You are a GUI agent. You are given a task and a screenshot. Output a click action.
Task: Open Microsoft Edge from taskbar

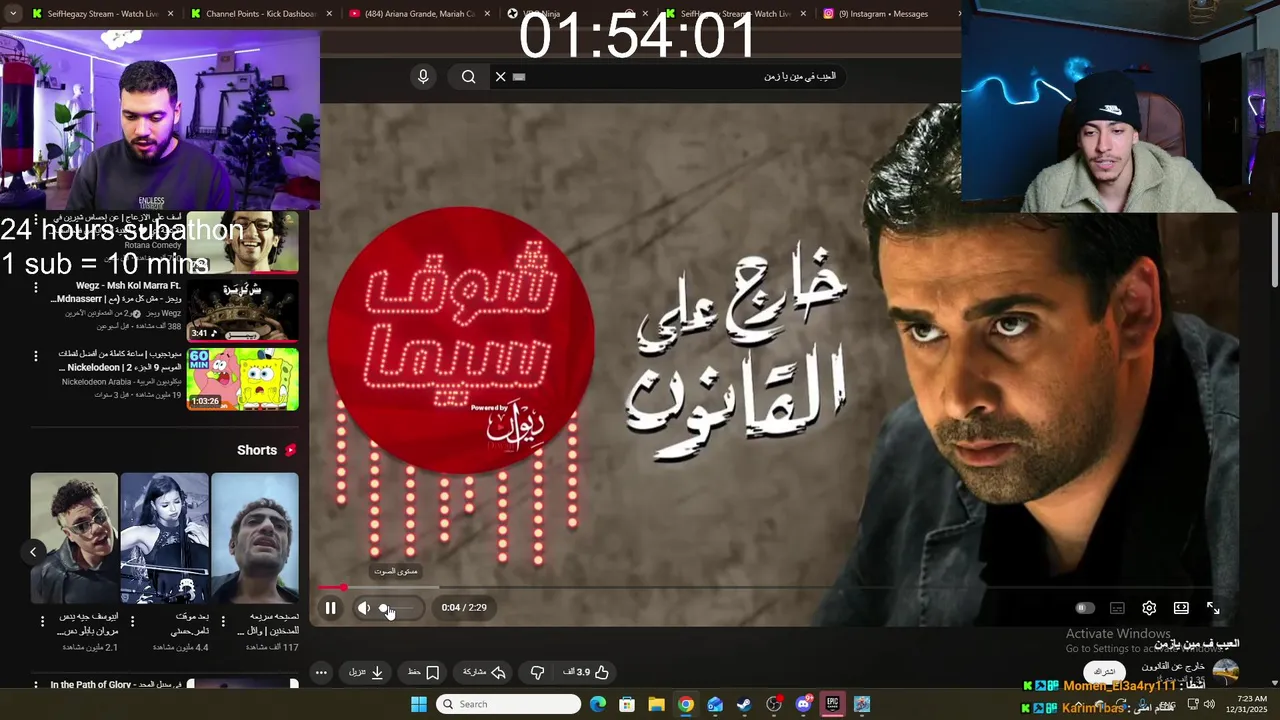598,704
